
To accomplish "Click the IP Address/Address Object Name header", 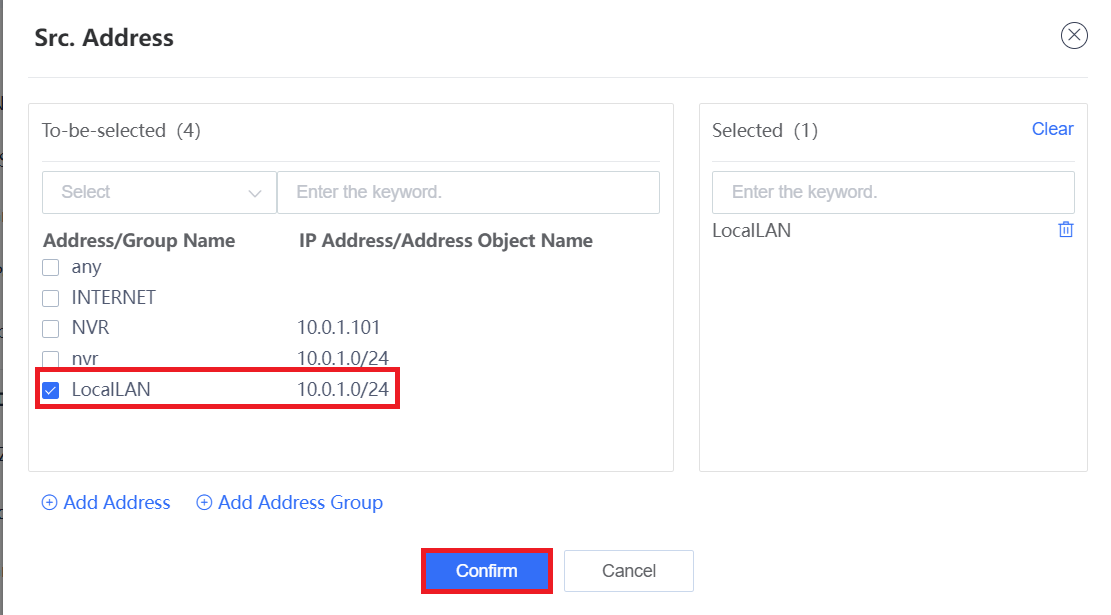I will pyautogui.click(x=446, y=241).
